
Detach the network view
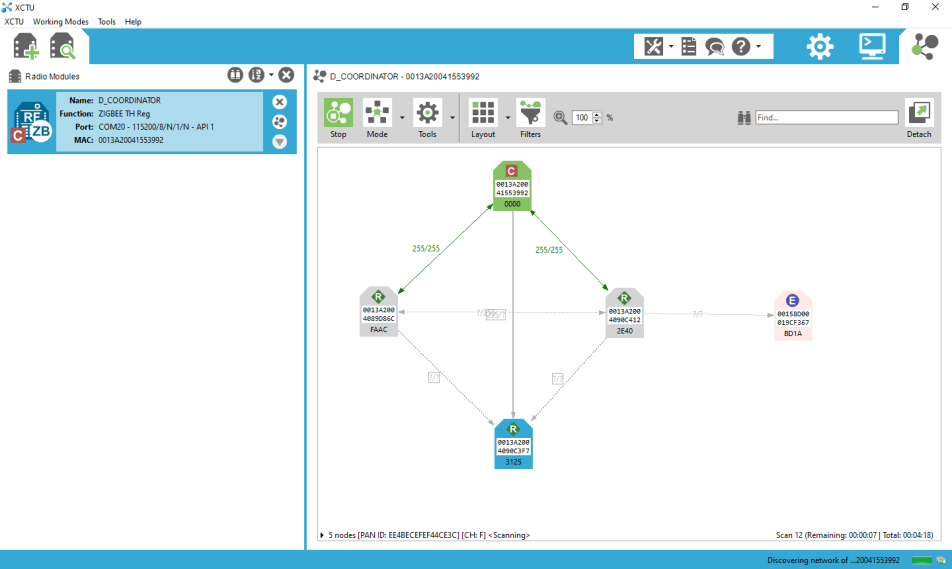[918, 118]
